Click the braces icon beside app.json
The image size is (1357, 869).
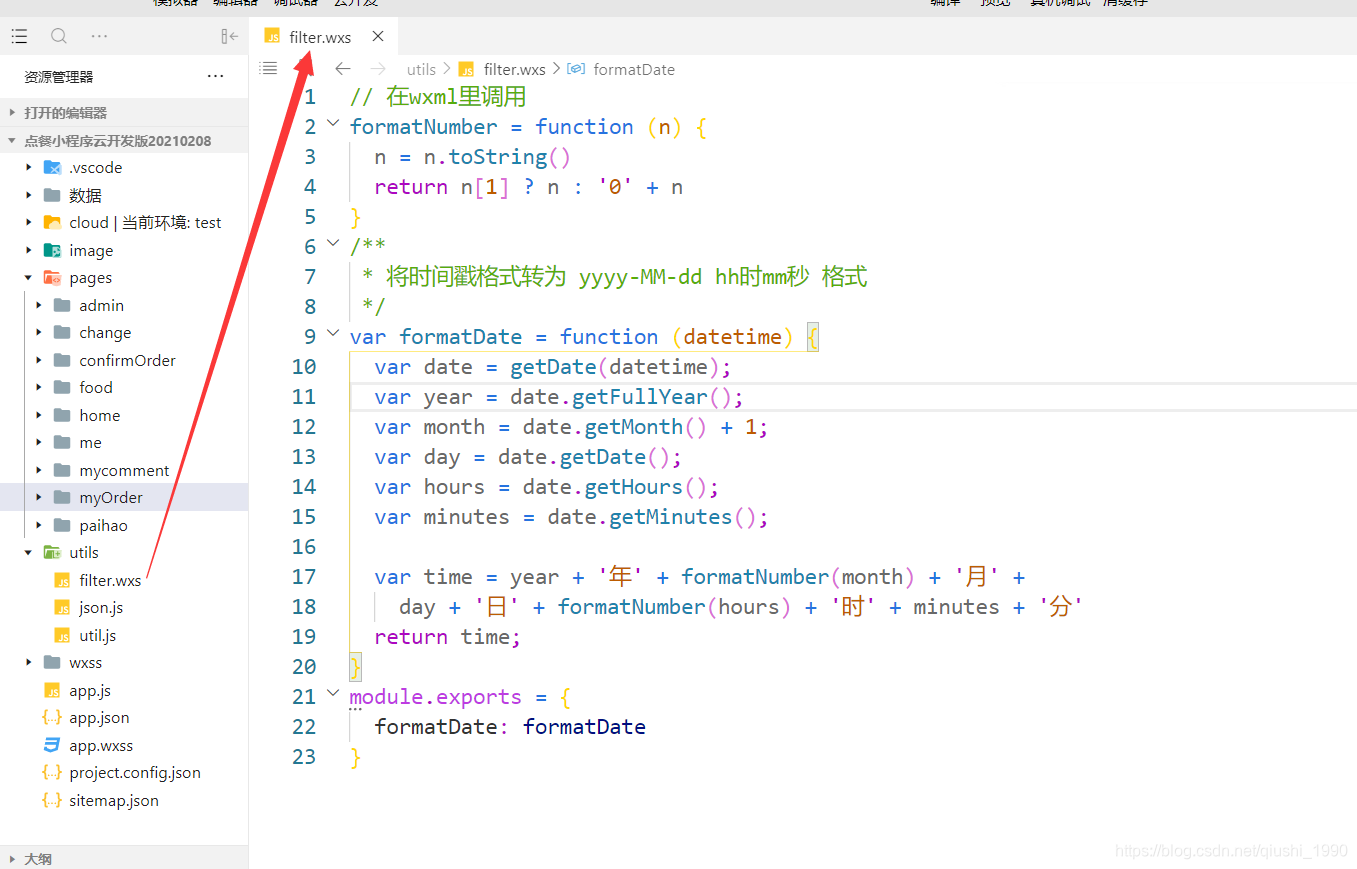click(x=52, y=717)
